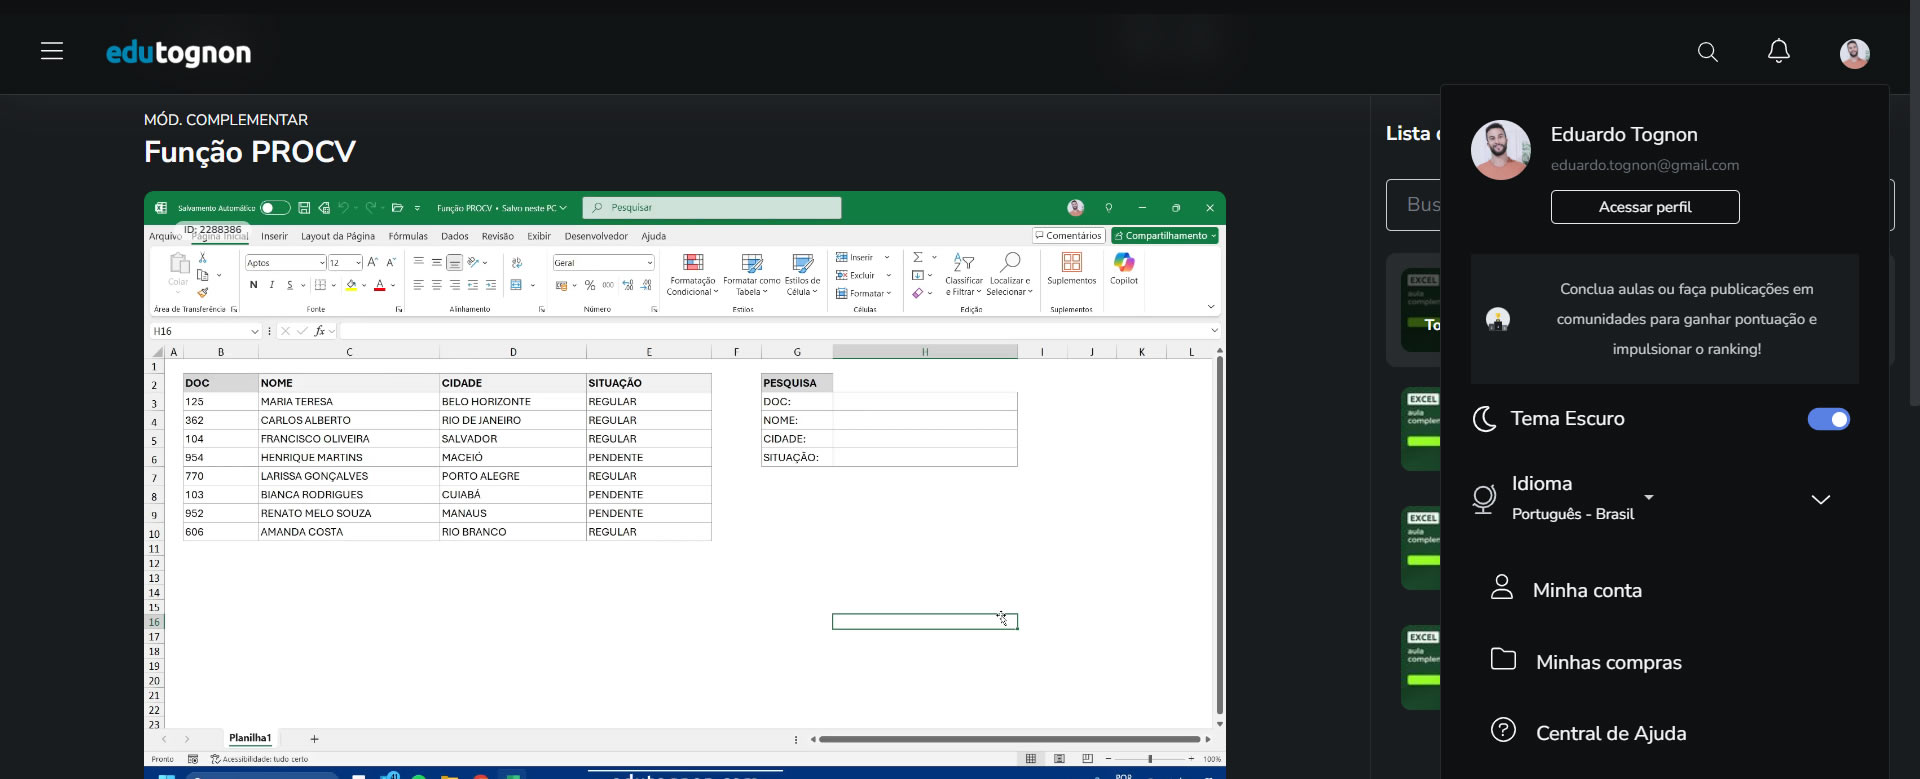The image size is (1920, 779).
Task: Click the edutognon logo
Action: pos(179,52)
